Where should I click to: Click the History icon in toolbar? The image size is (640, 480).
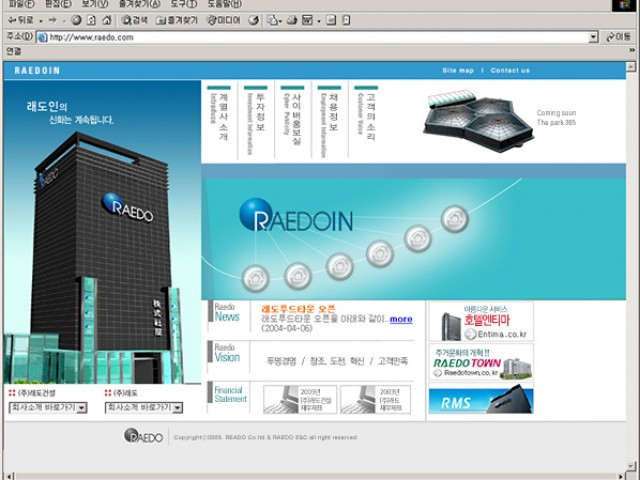(x=254, y=20)
